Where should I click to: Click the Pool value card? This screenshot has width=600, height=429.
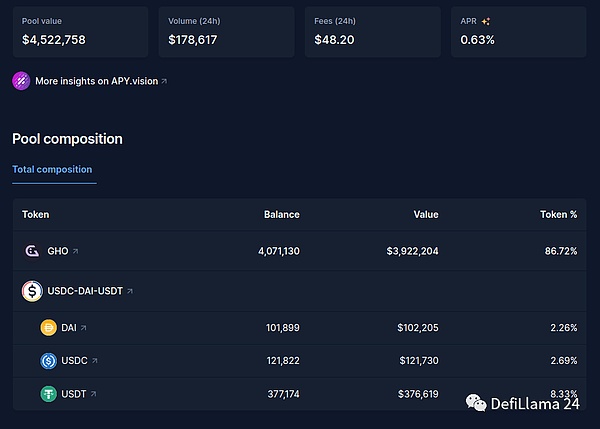coord(80,31)
